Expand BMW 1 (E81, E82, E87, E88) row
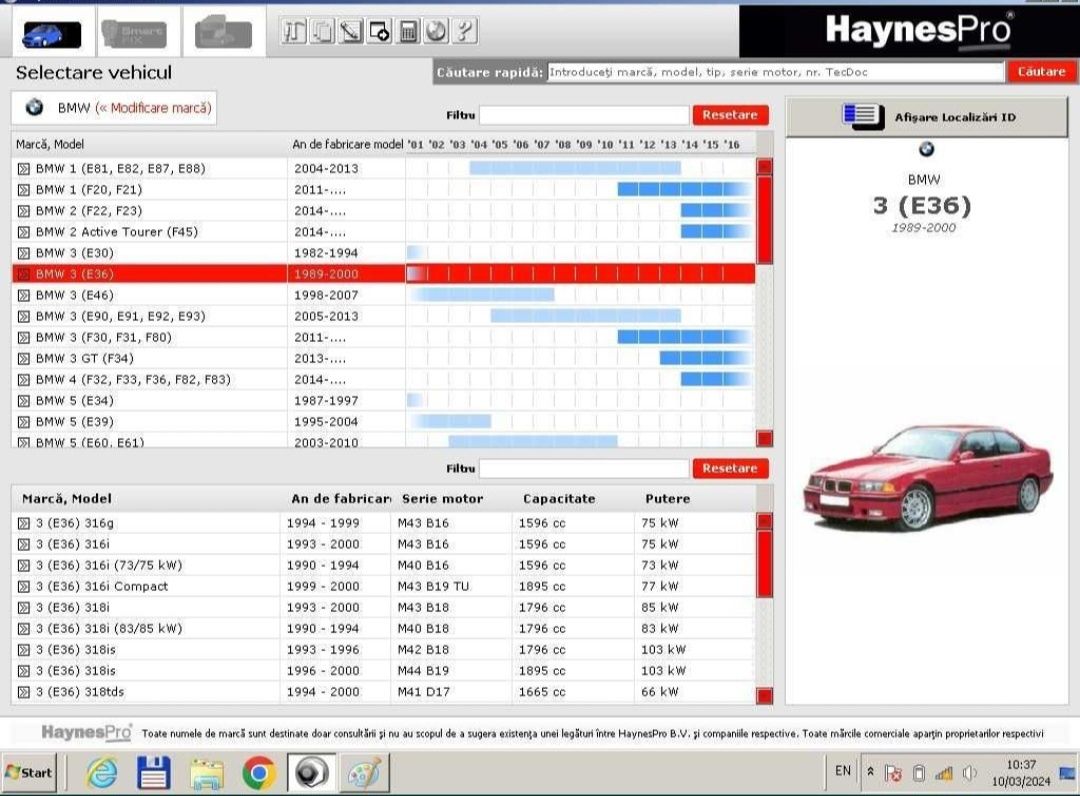 pos(24,169)
